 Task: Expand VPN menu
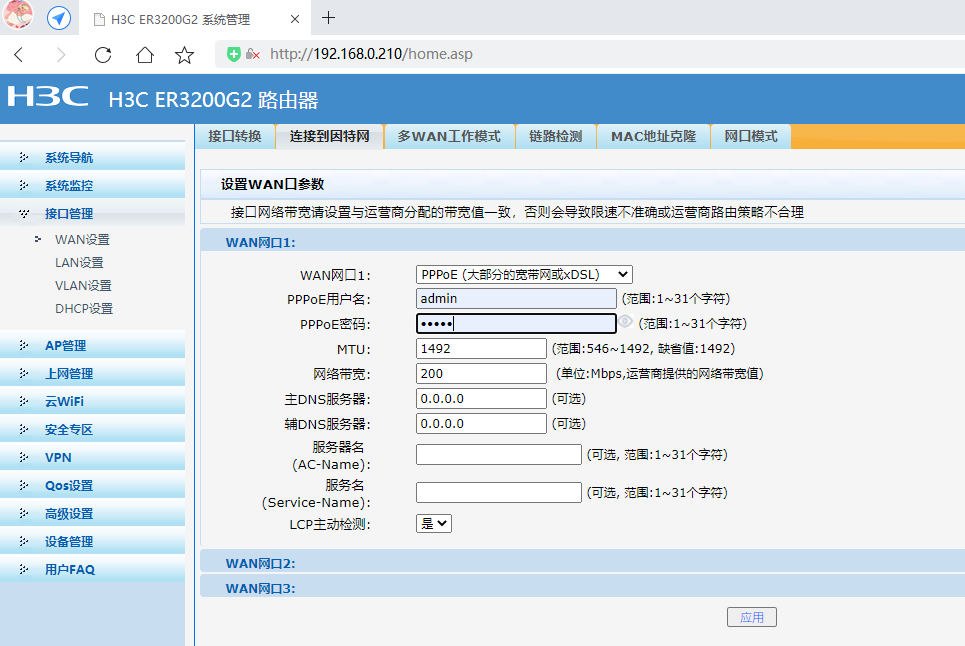92,457
